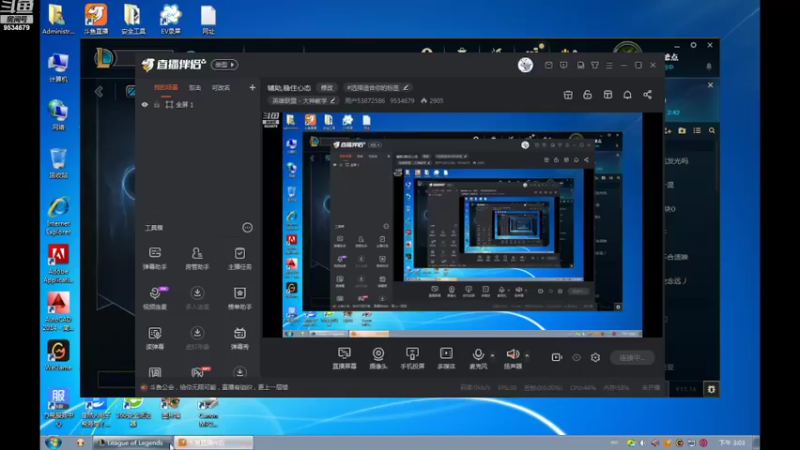Expand the microphone options arrow
Image resolution: width=800 pixels, height=450 pixels.
tap(492, 355)
